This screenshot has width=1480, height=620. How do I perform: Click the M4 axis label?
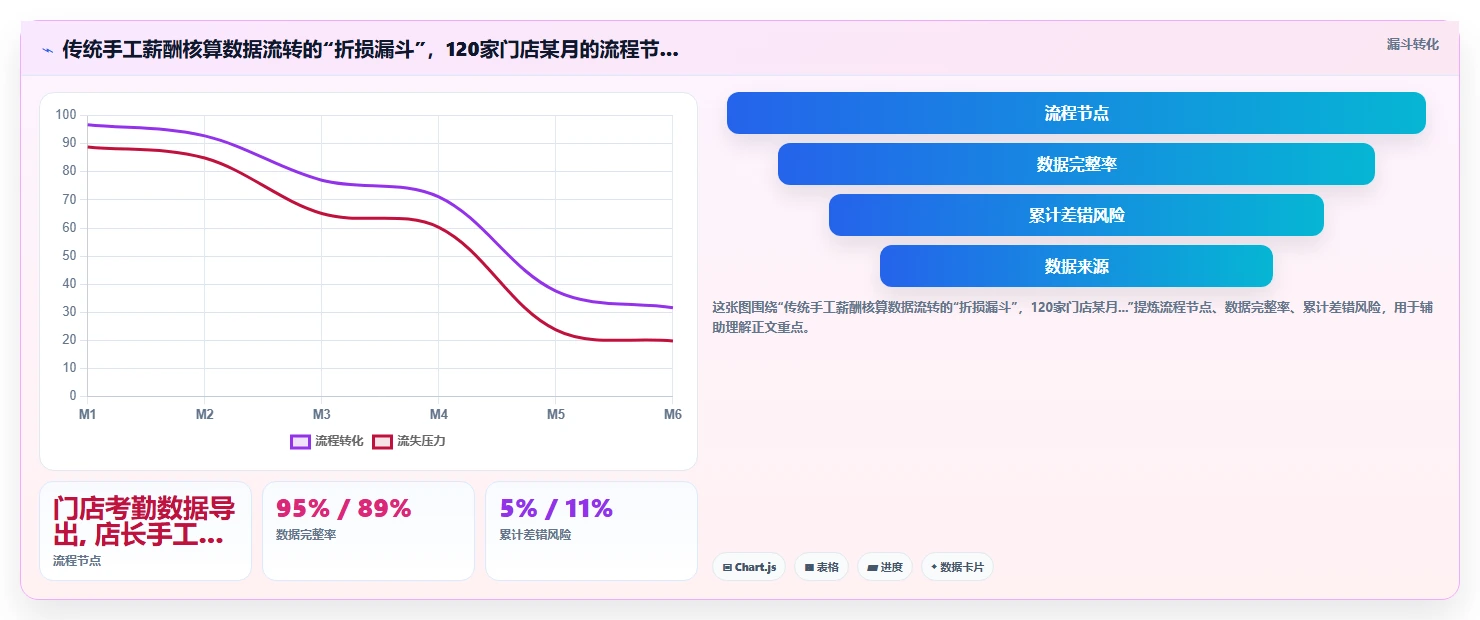tap(439, 414)
